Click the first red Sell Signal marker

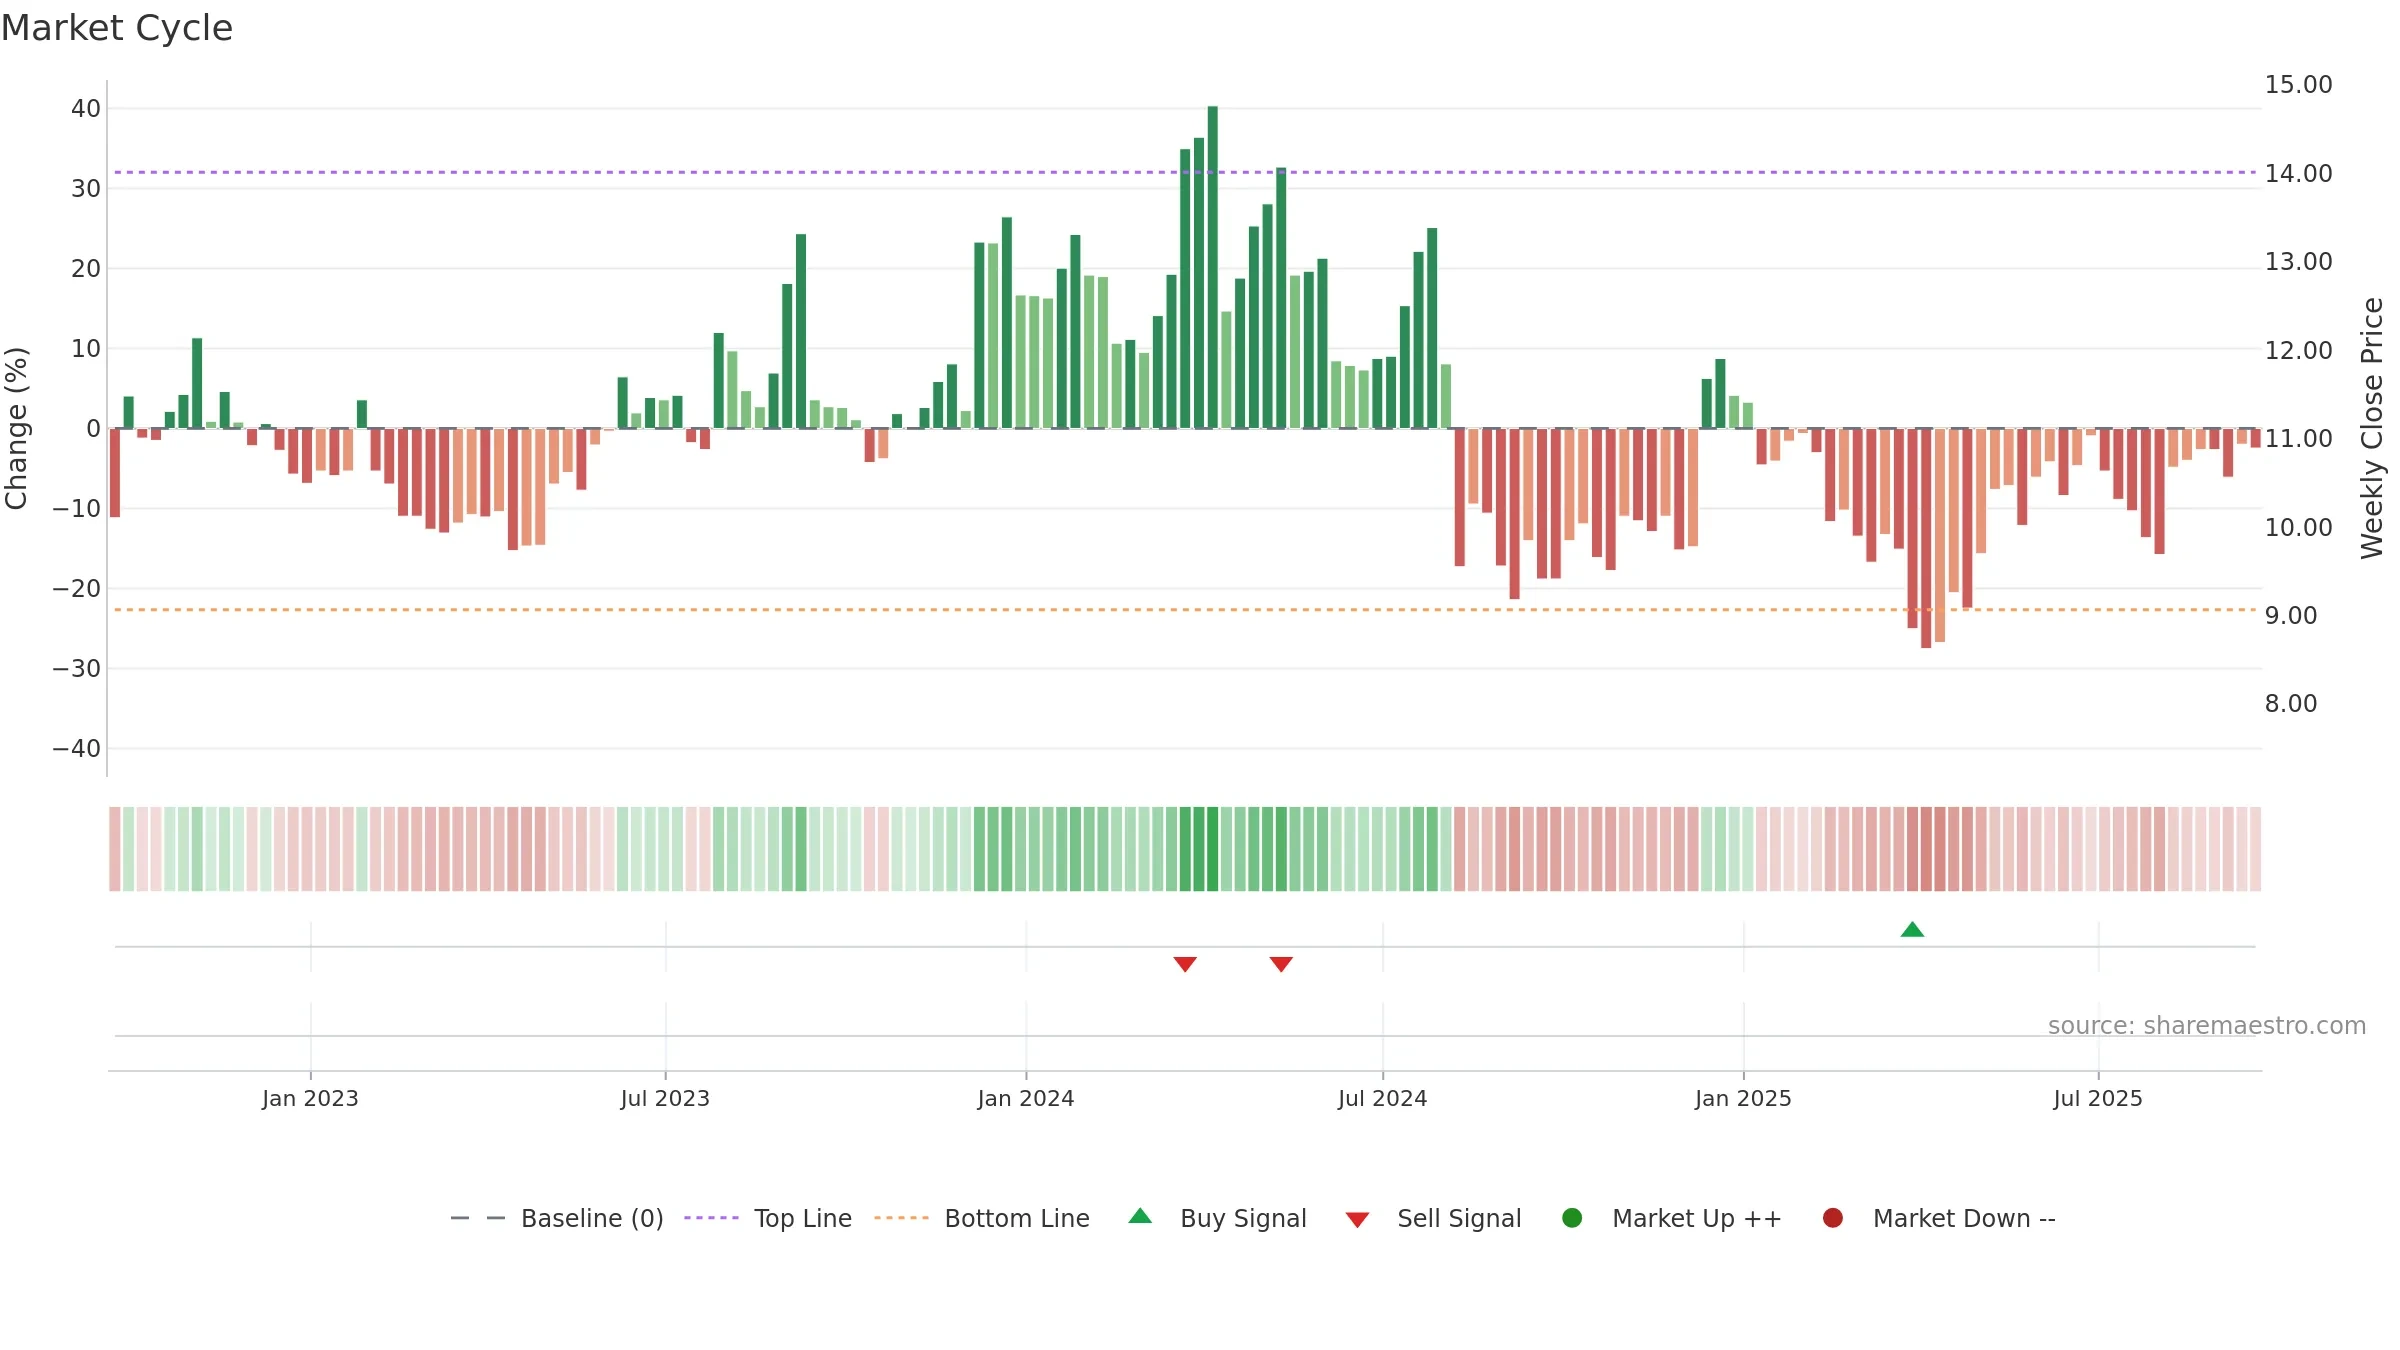[1185, 964]
